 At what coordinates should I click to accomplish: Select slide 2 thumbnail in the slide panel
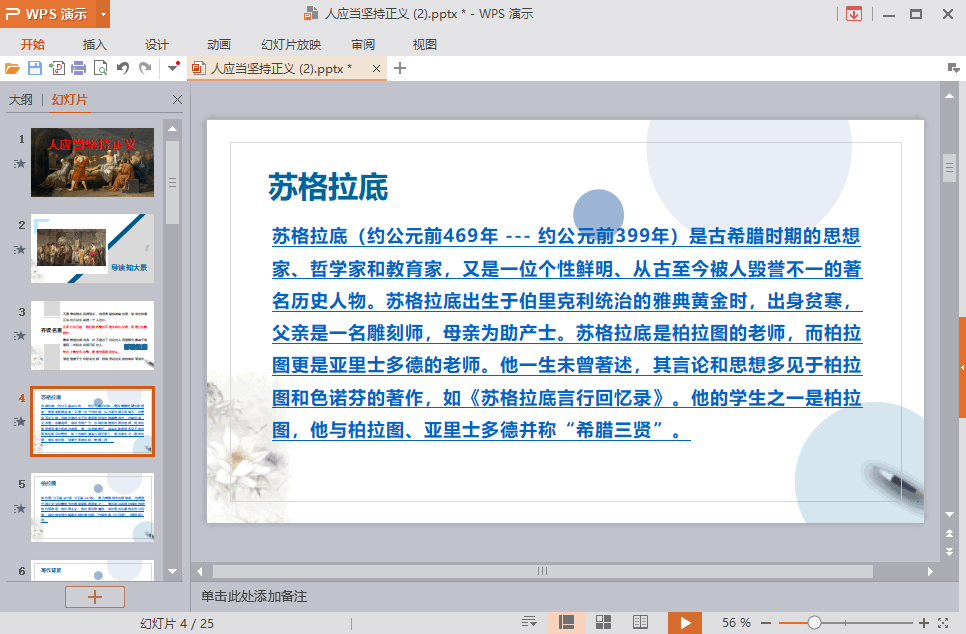pyautogui.click(x=92, y=248)
